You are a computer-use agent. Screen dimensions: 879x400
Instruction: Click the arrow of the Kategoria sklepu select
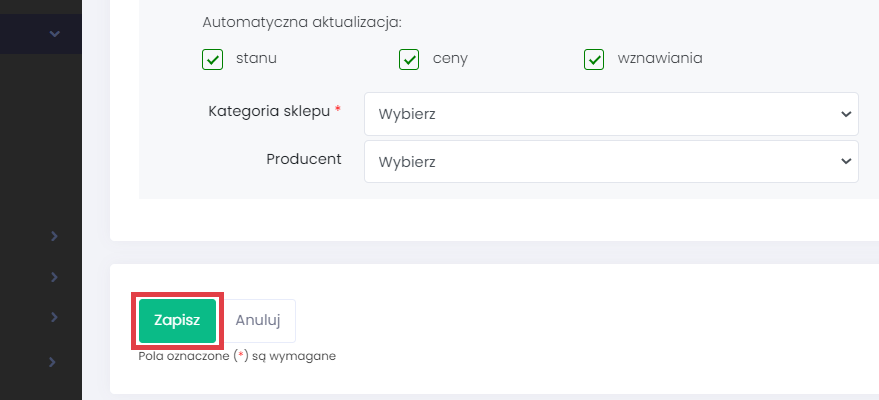[845, 114]
